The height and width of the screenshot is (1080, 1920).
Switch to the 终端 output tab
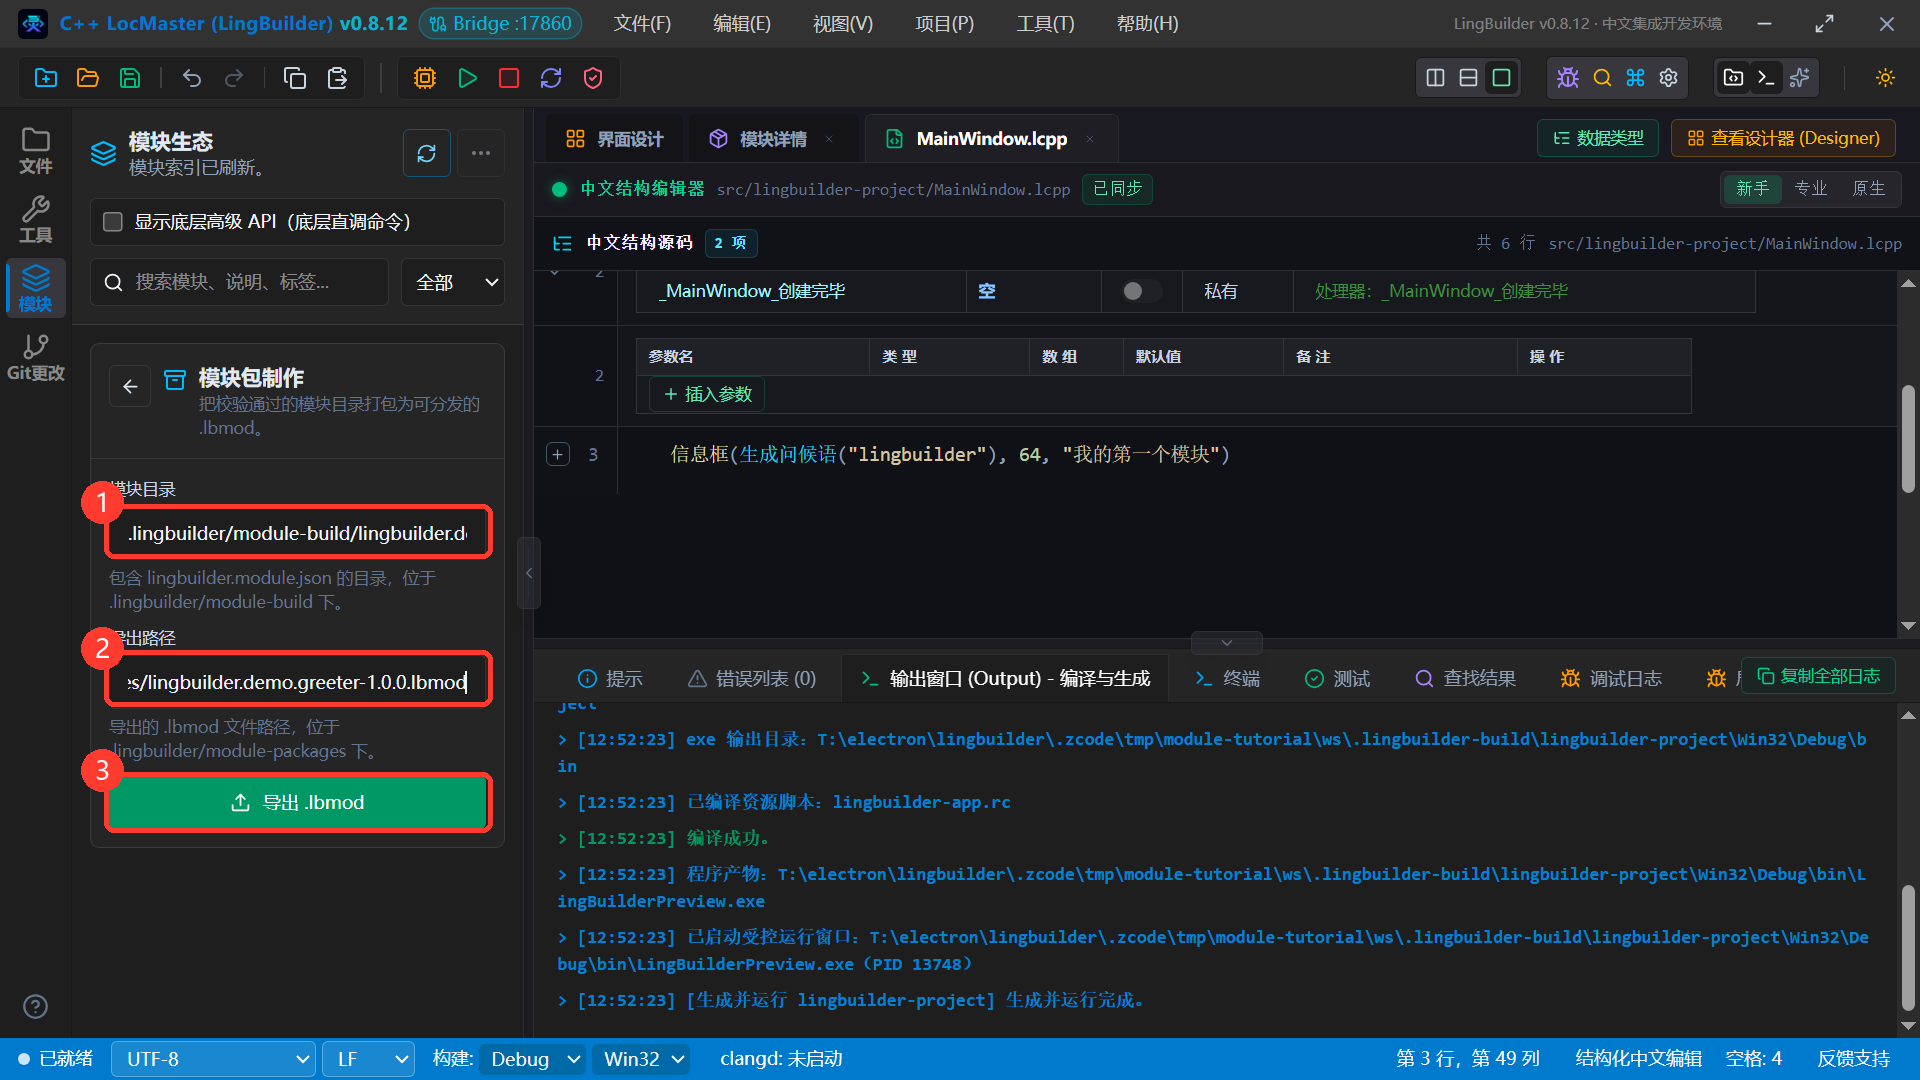pos(1227,678)
